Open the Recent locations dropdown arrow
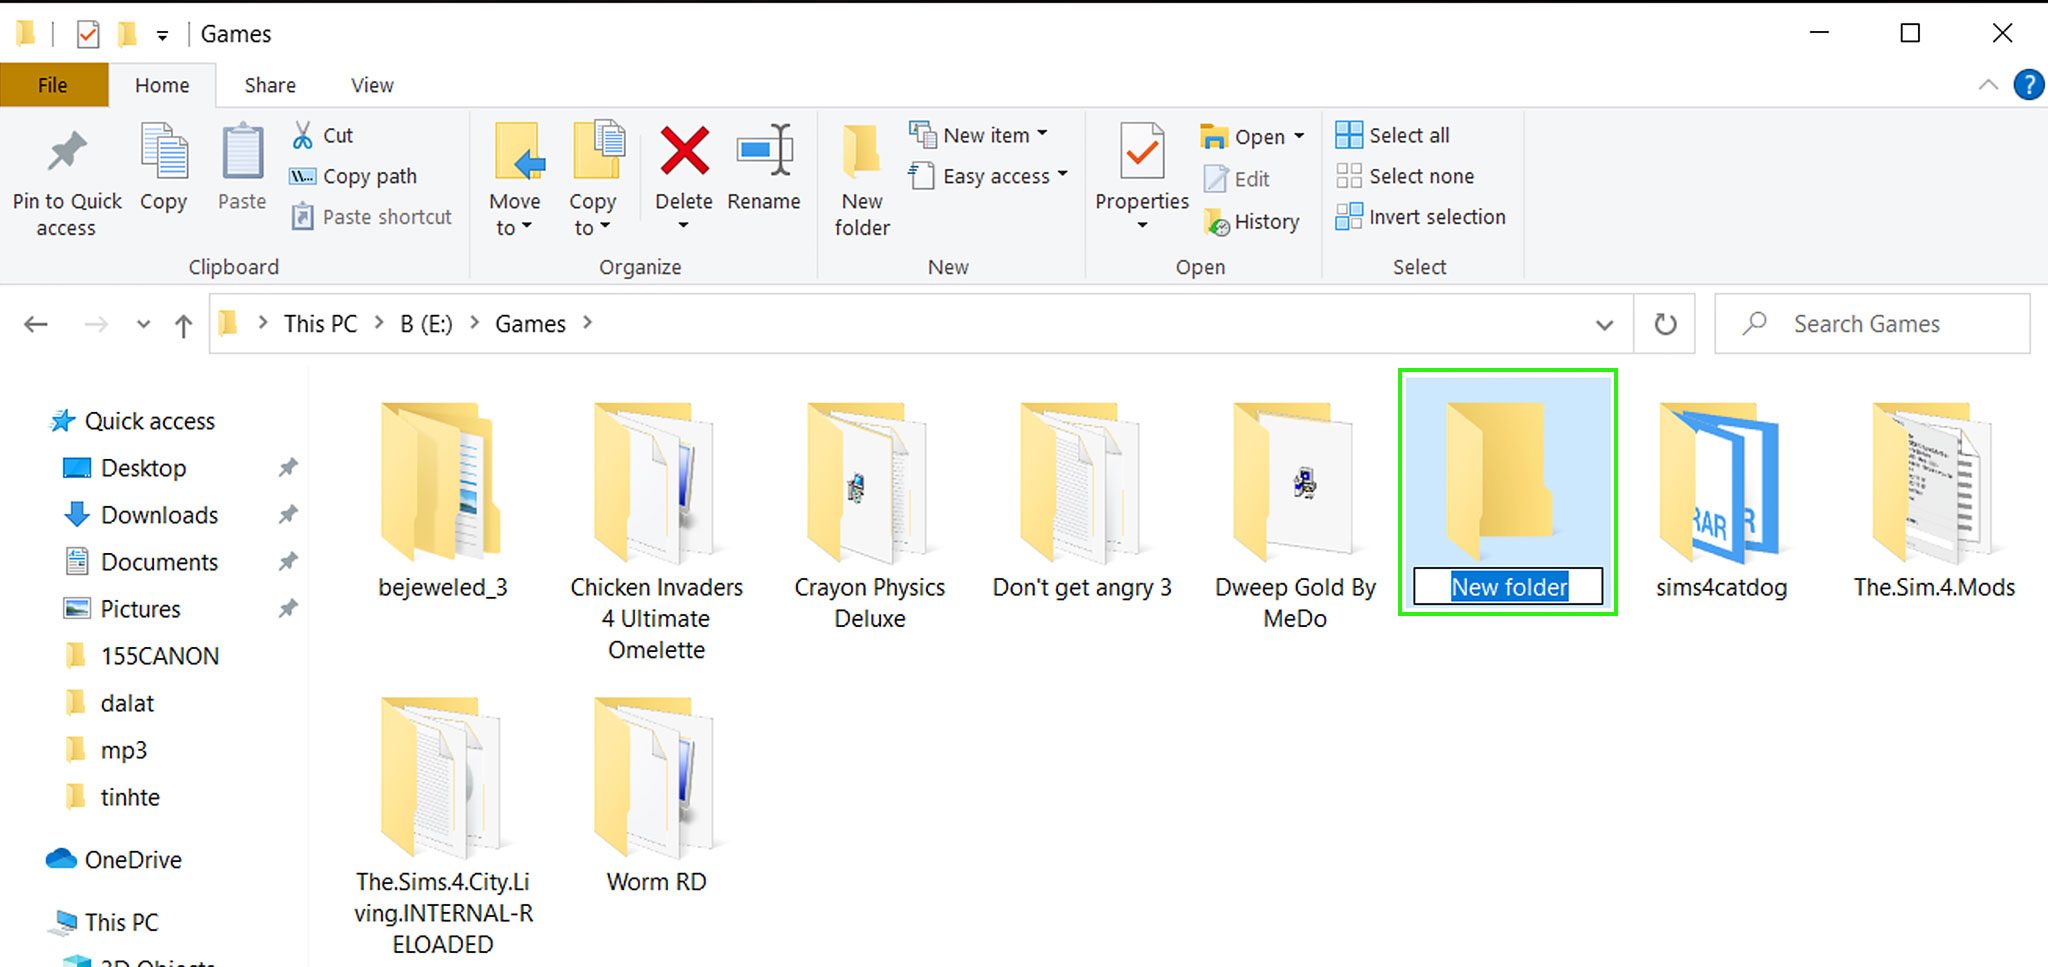 (143, 324)
